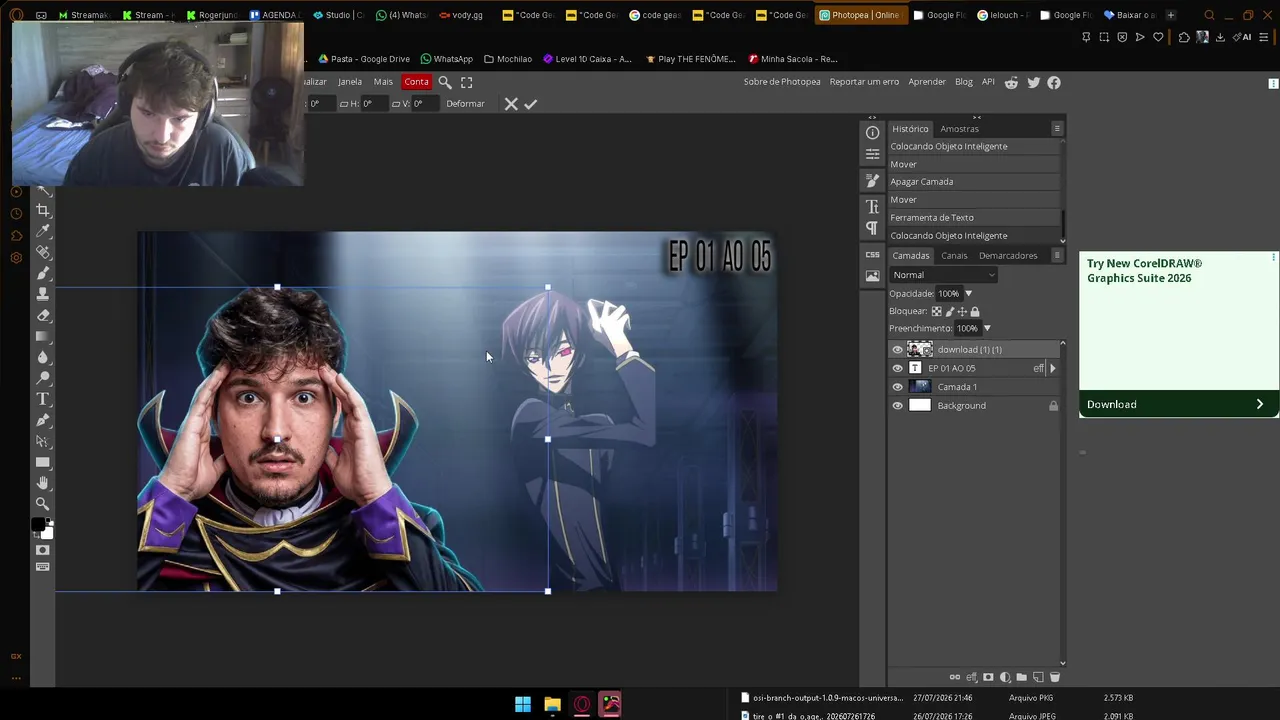The image size is (1280, 720).
Task: Expand effects on EP 01 AO 05 layer
Action: tap(1052, 368)
